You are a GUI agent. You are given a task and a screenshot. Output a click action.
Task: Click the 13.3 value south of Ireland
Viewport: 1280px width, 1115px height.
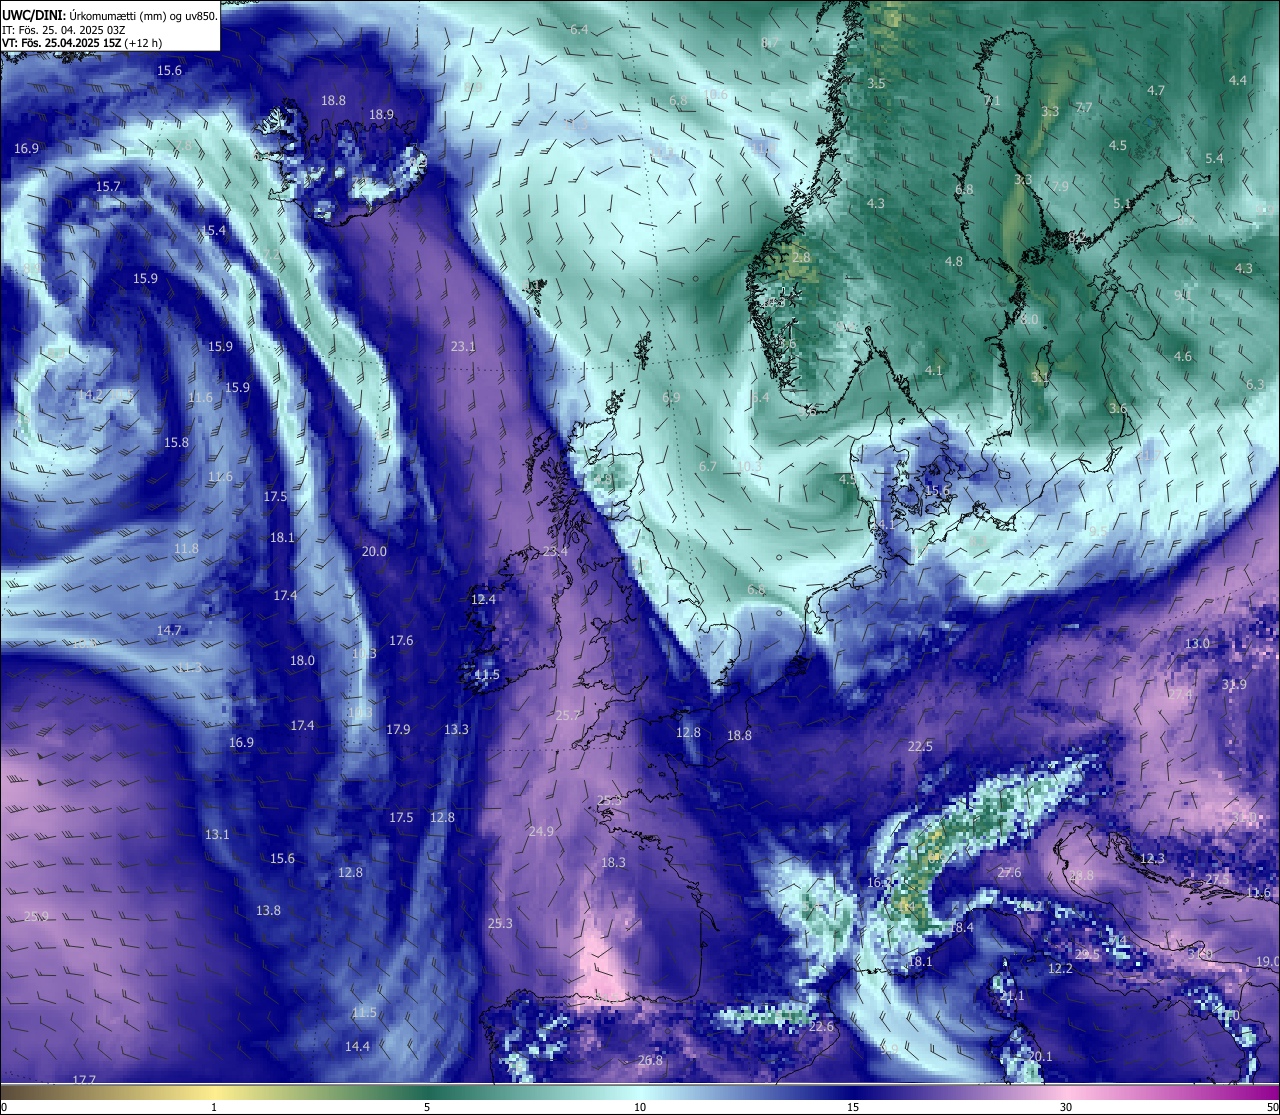pyautogui.click(x=456, y=730)
